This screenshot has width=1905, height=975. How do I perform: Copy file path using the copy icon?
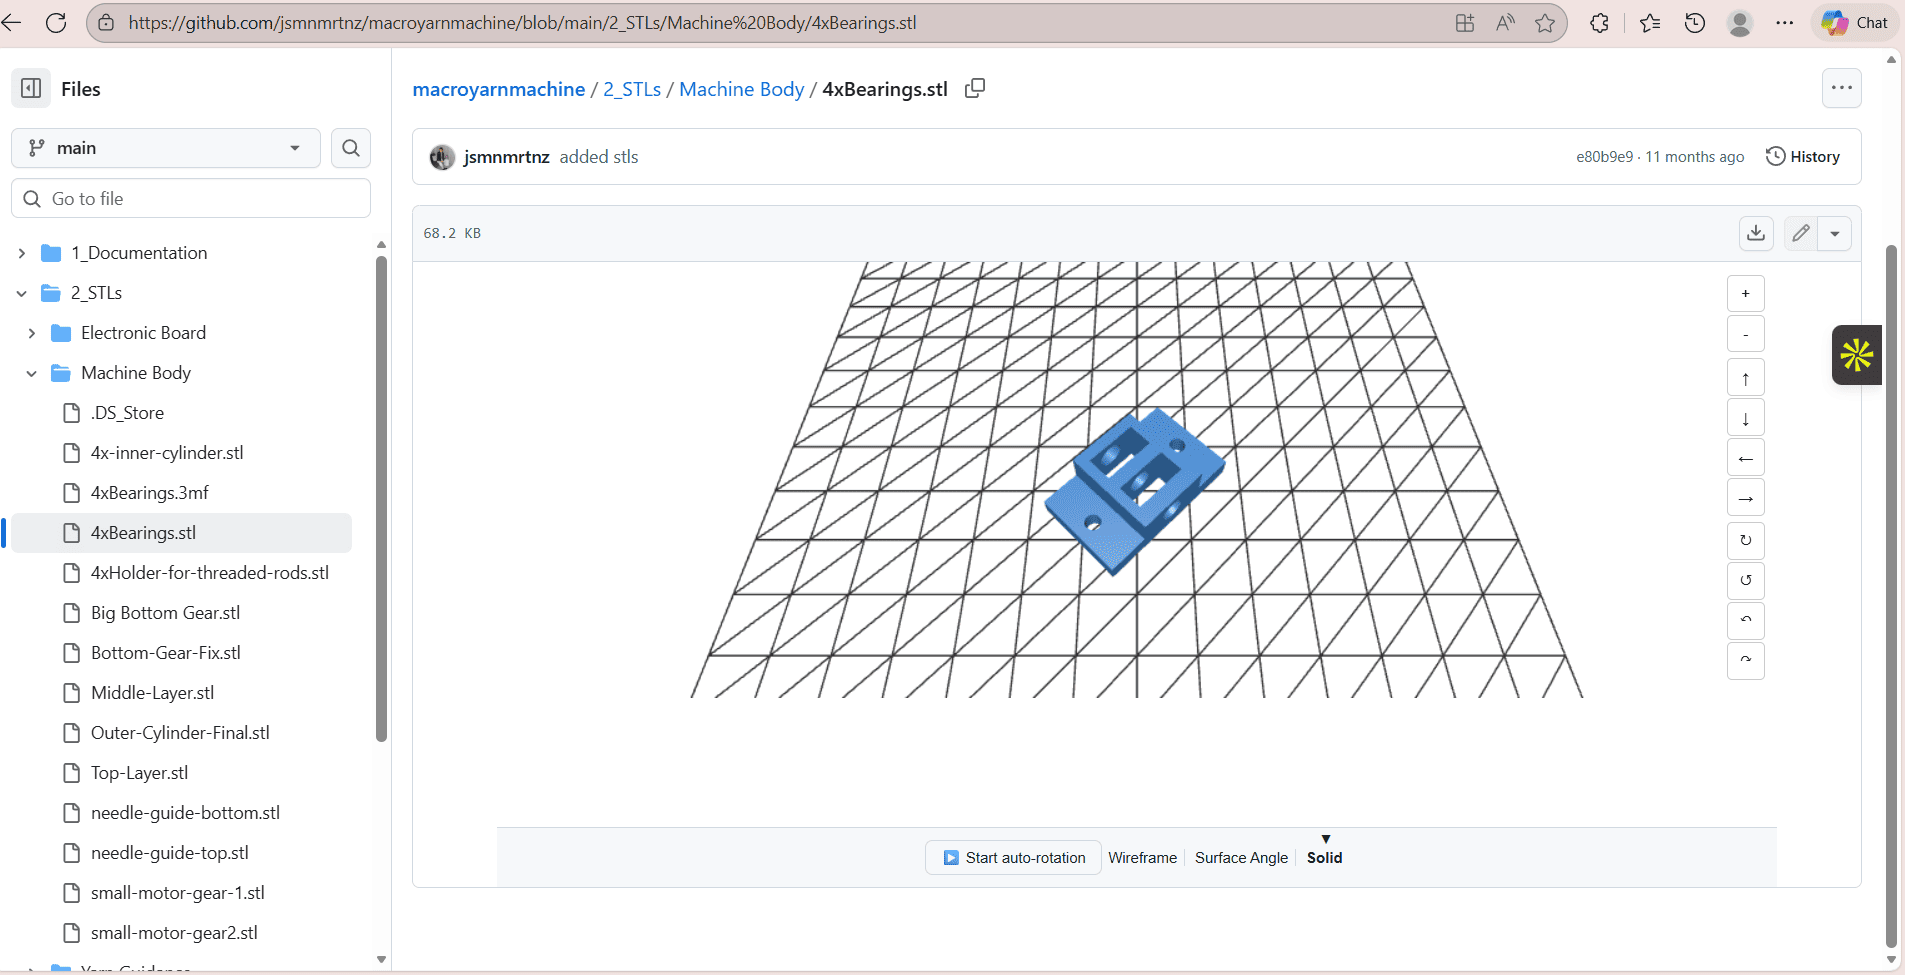coord(975,89)
